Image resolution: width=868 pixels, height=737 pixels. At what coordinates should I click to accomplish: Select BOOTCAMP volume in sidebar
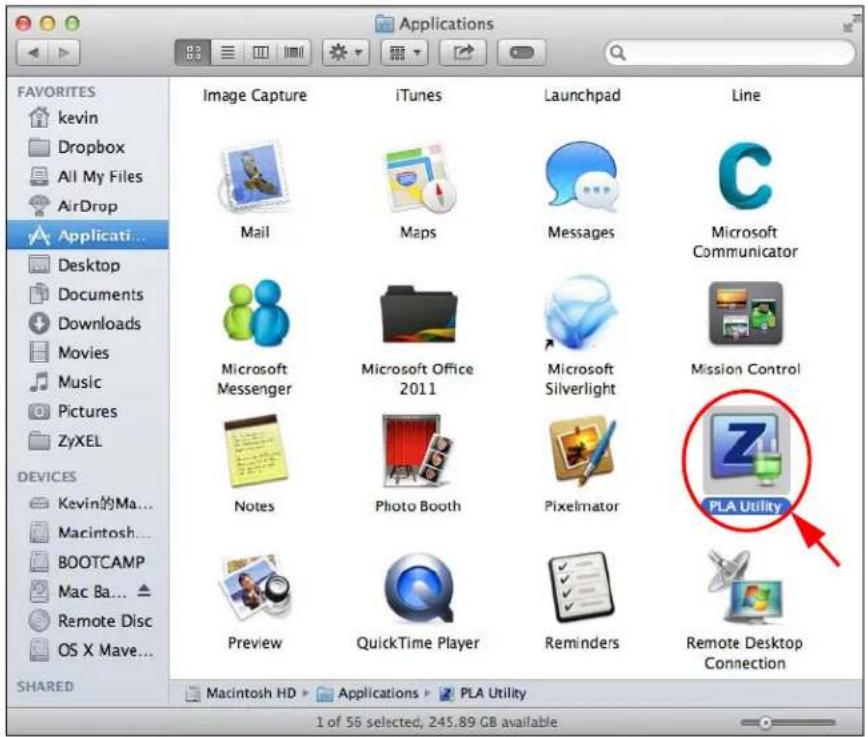click(x=87, y=562)
